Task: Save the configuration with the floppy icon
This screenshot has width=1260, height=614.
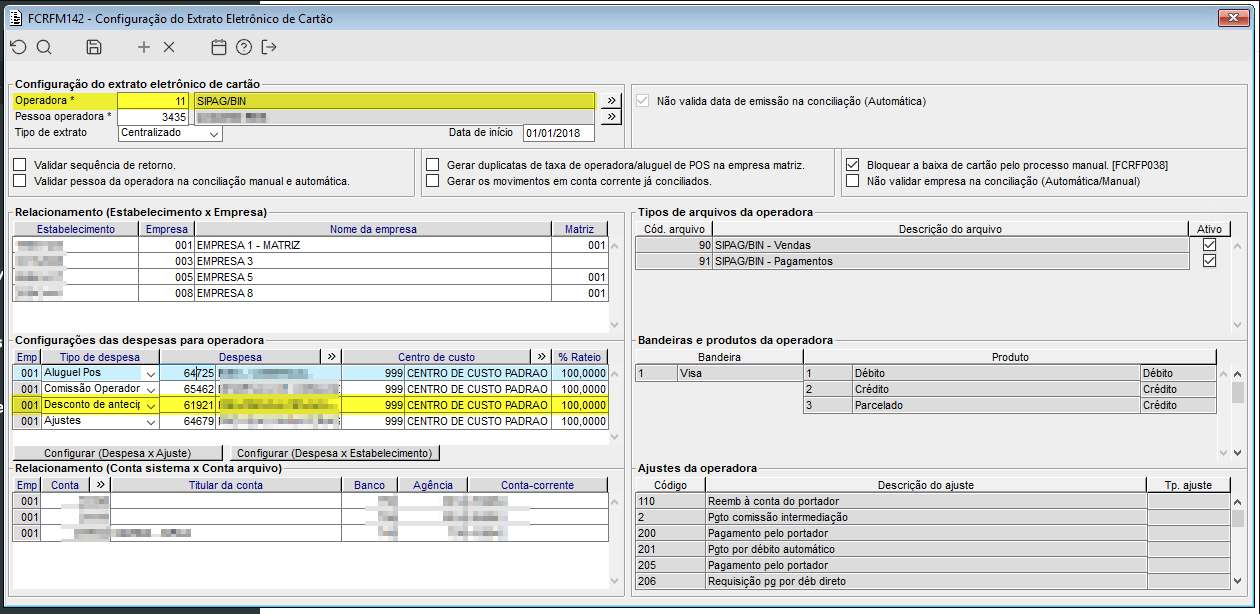Action: point(94,47)
